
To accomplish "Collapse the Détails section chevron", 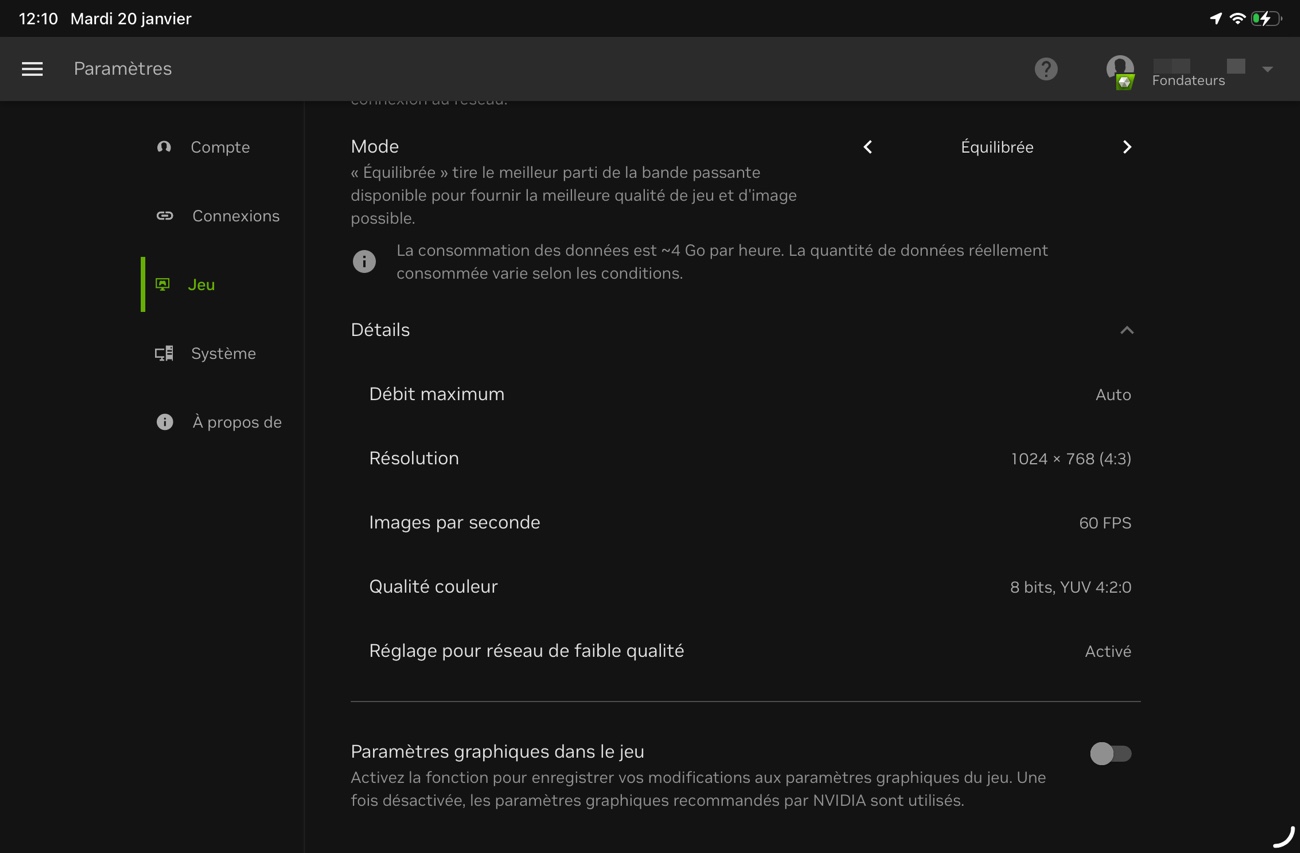I will click(x=1127, y=330).
